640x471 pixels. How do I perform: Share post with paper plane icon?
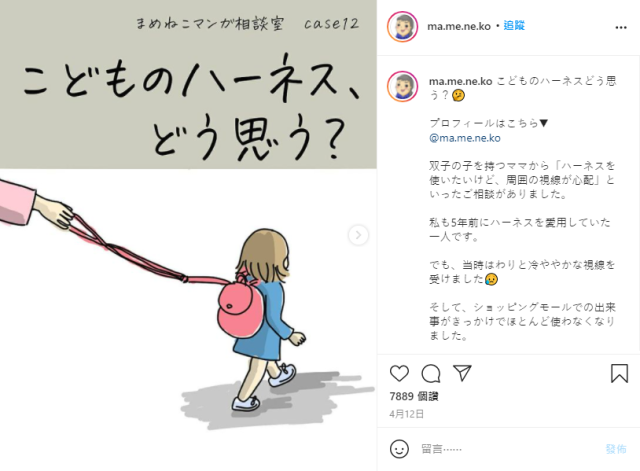point(462,373)
